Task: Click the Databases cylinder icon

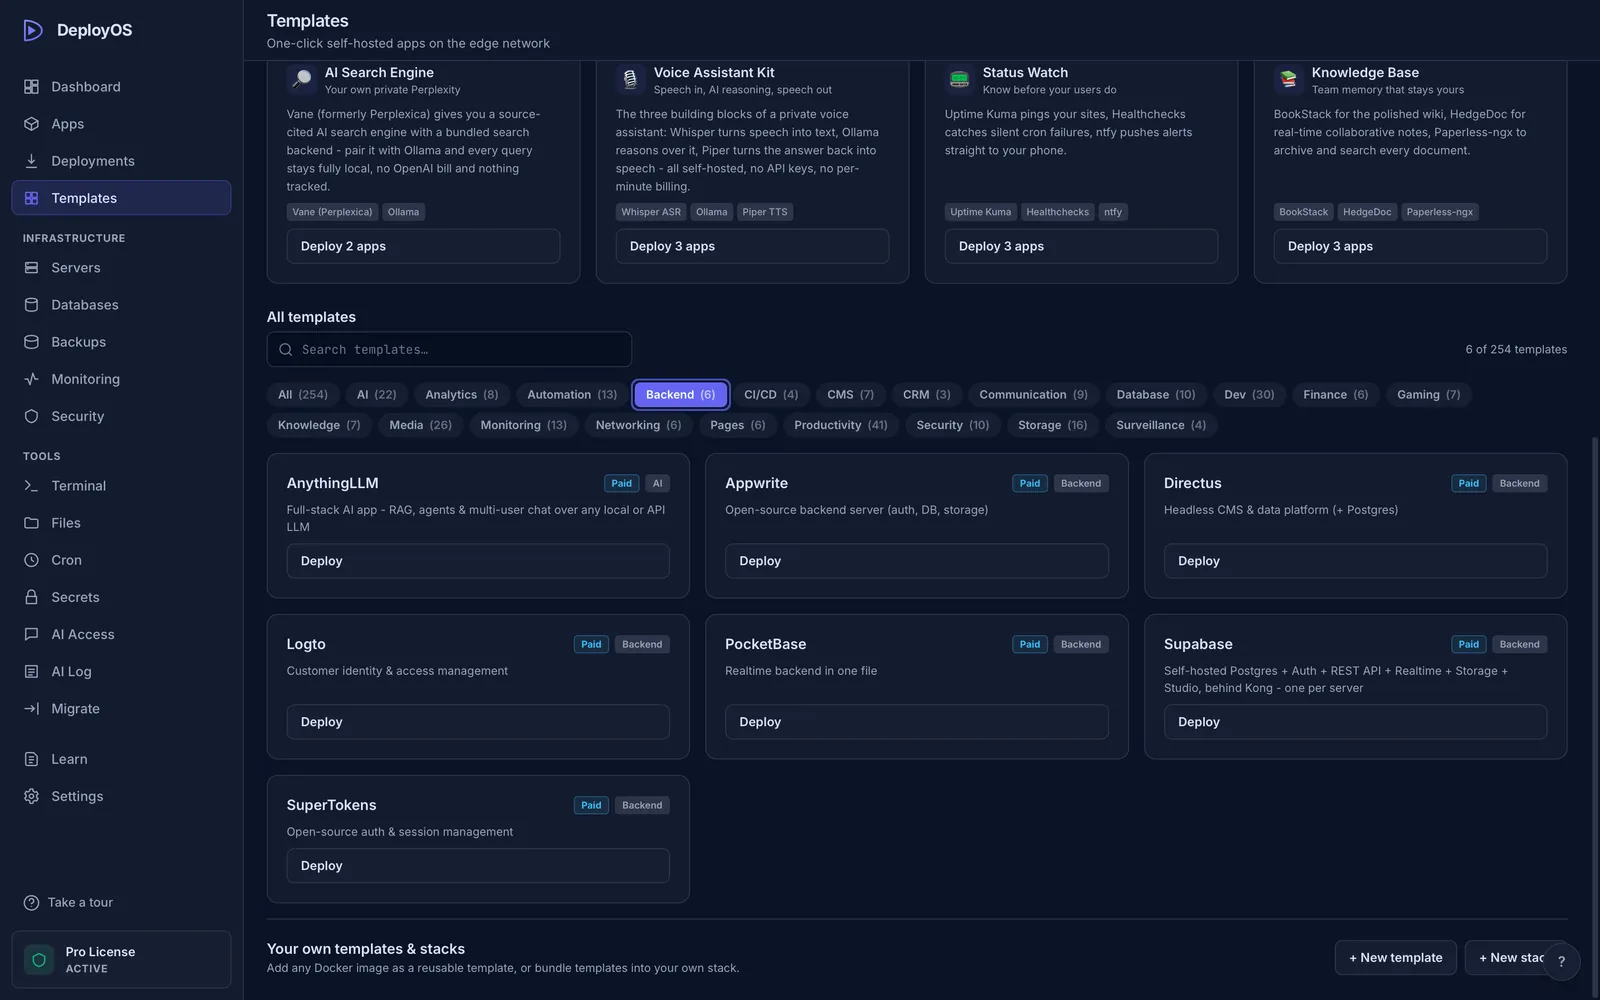Action: point(31,305)
